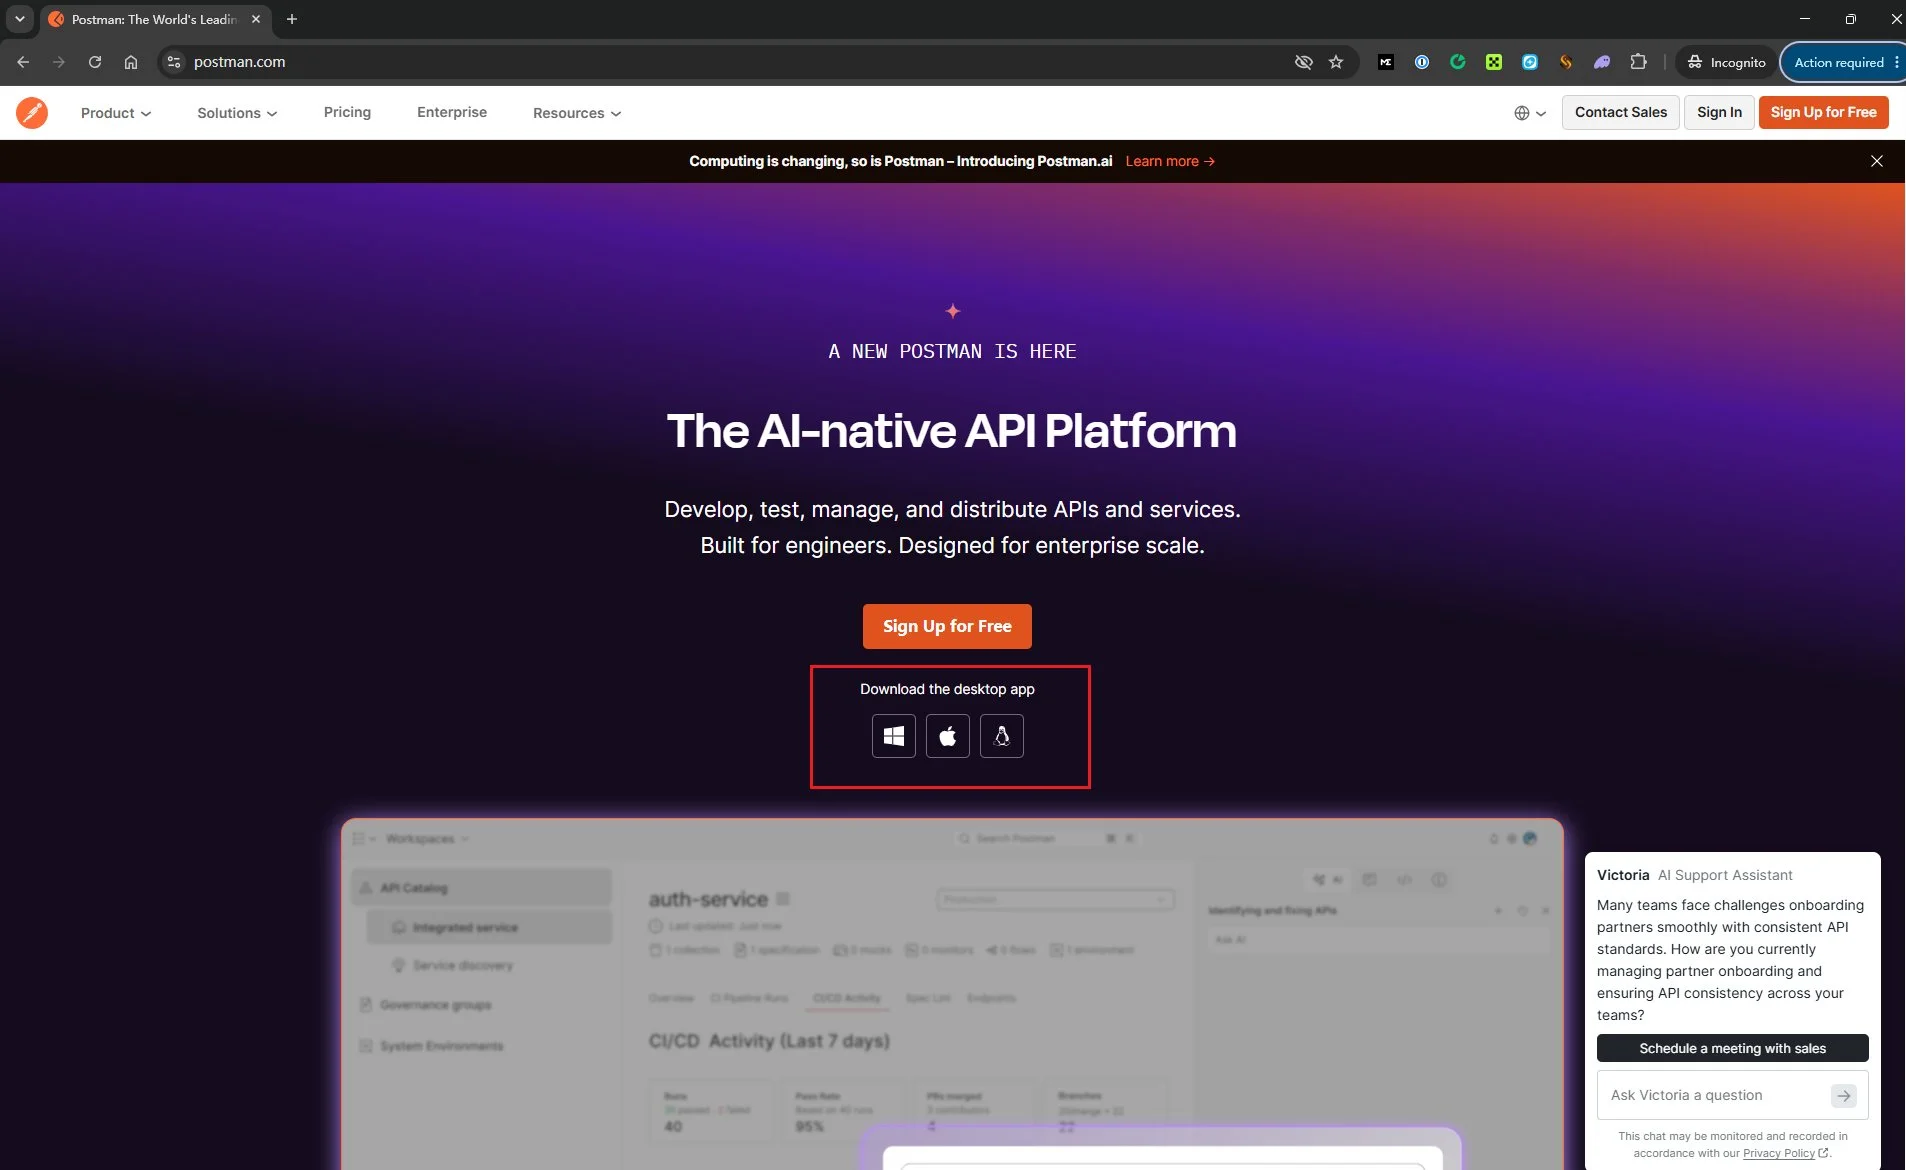
Task: Click the Contact Sales button
Action: (1621, 112)
